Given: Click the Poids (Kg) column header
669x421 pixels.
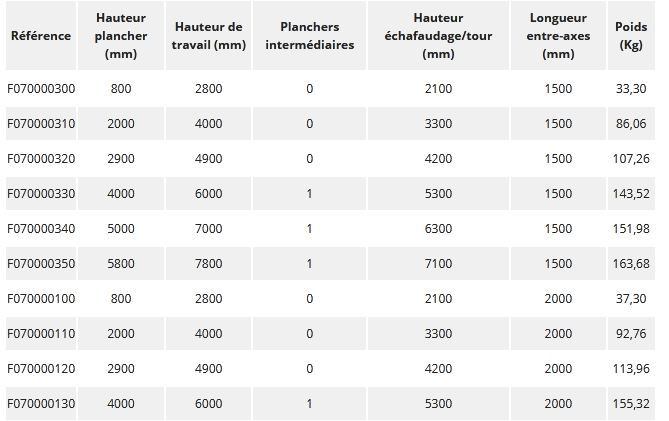Looking at the screenshot, I should point(631,36).
